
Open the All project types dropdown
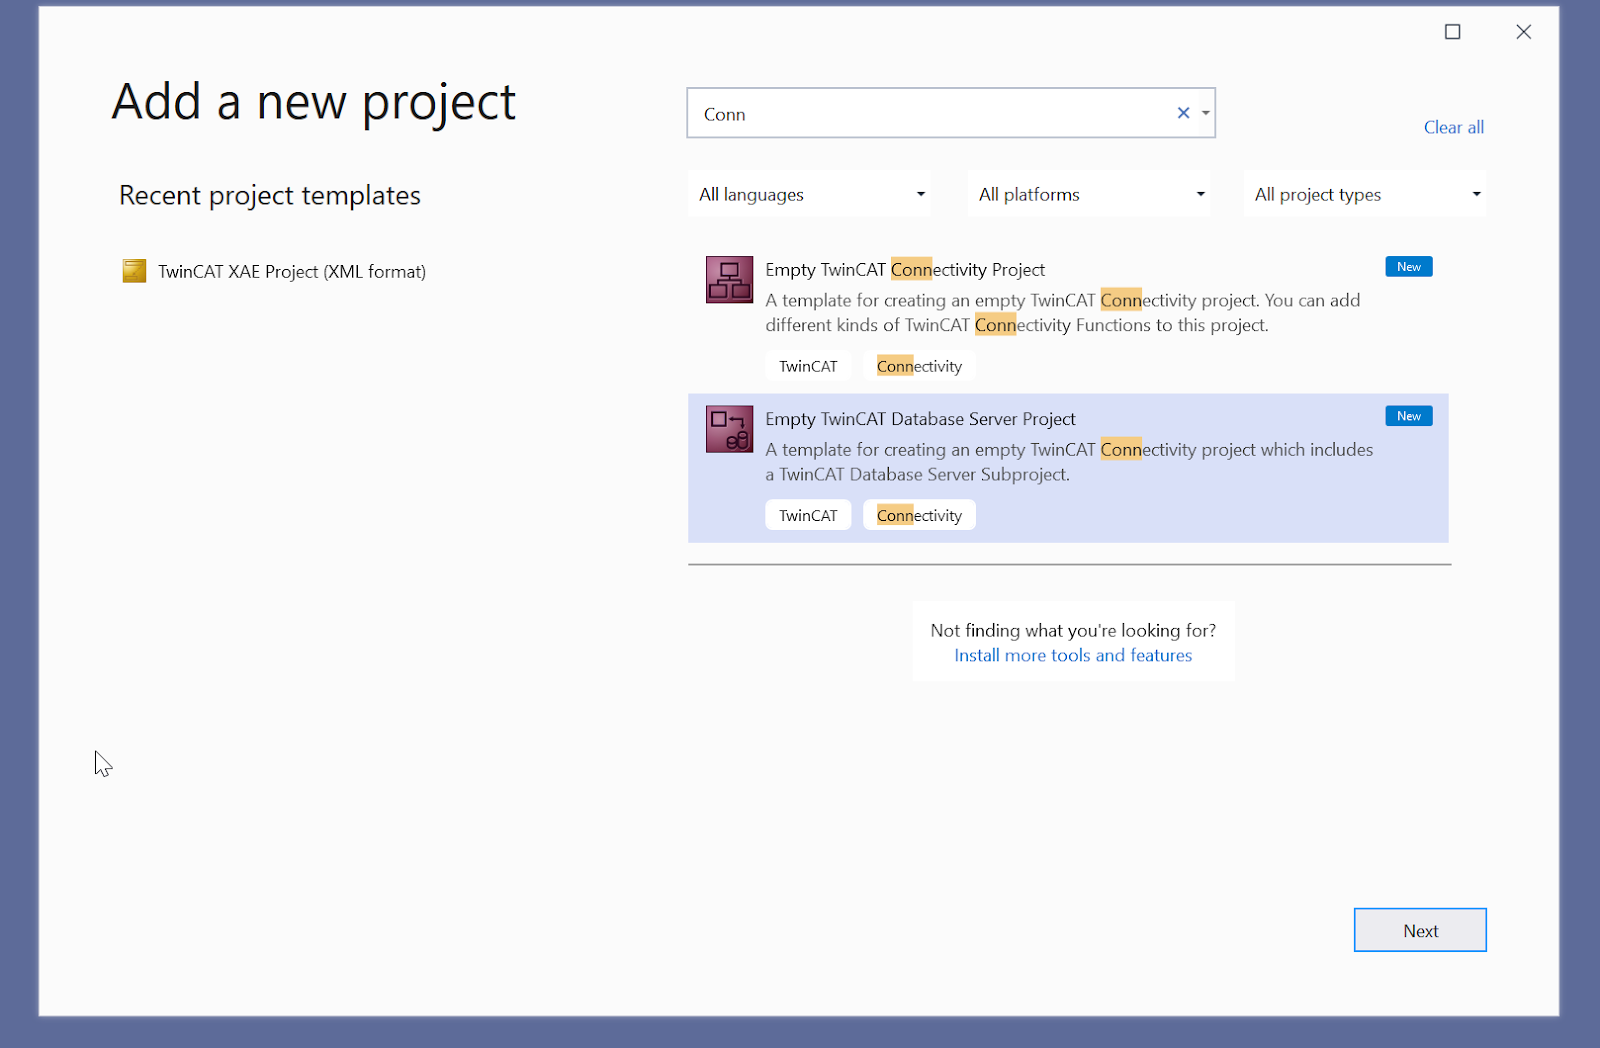point(1365,194)
